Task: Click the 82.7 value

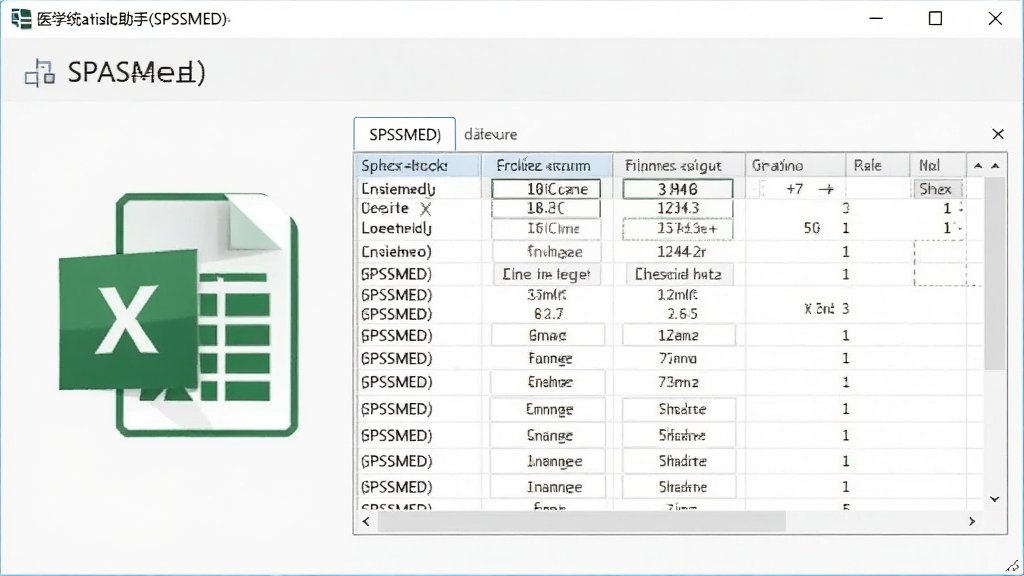Action: click(549, 314)
